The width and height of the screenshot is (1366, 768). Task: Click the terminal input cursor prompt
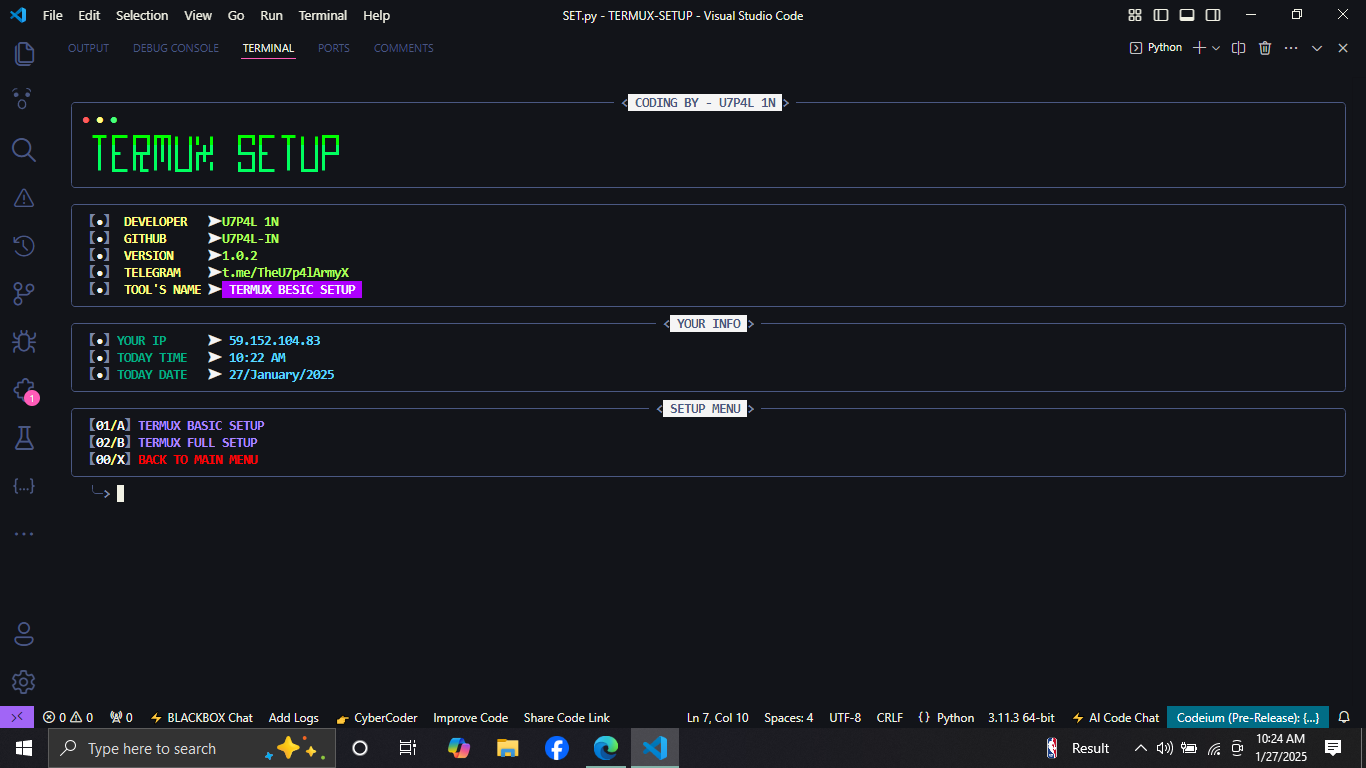(x=120, y=493)
